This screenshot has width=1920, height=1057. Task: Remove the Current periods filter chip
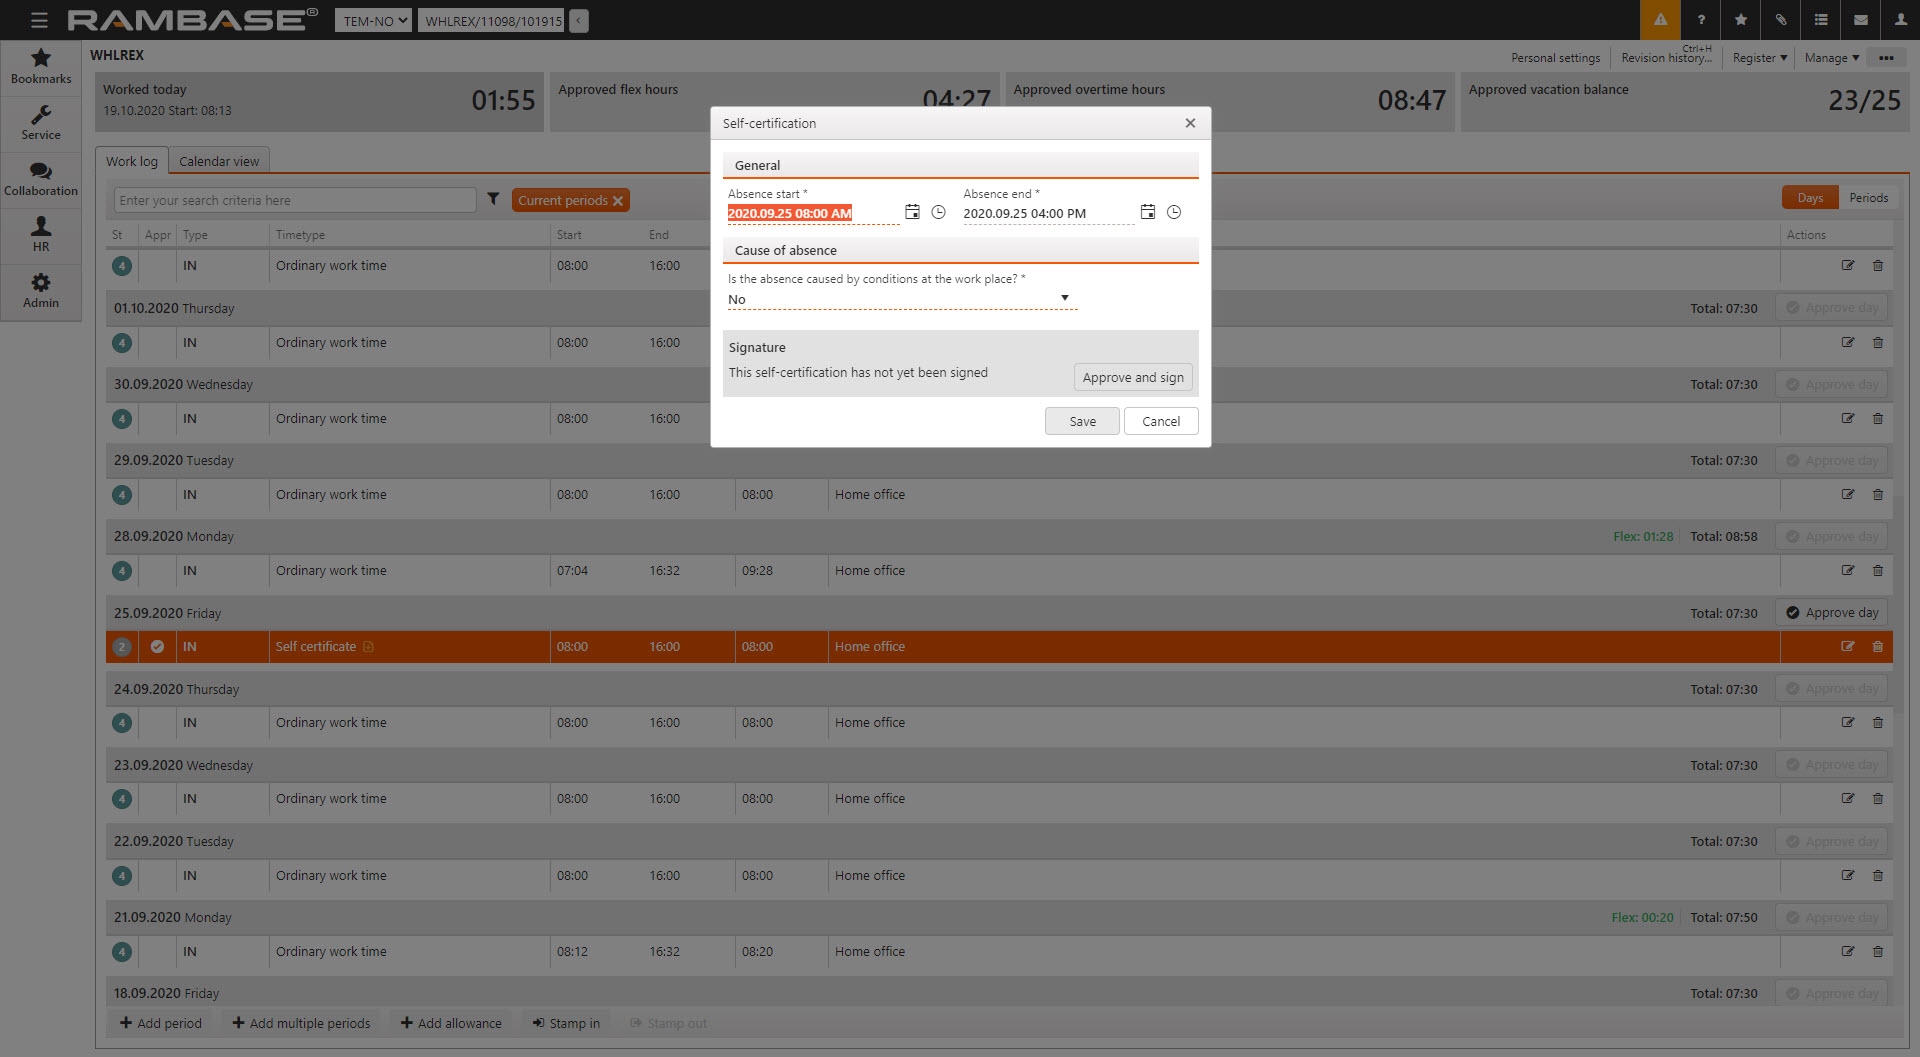coord(618,201)
